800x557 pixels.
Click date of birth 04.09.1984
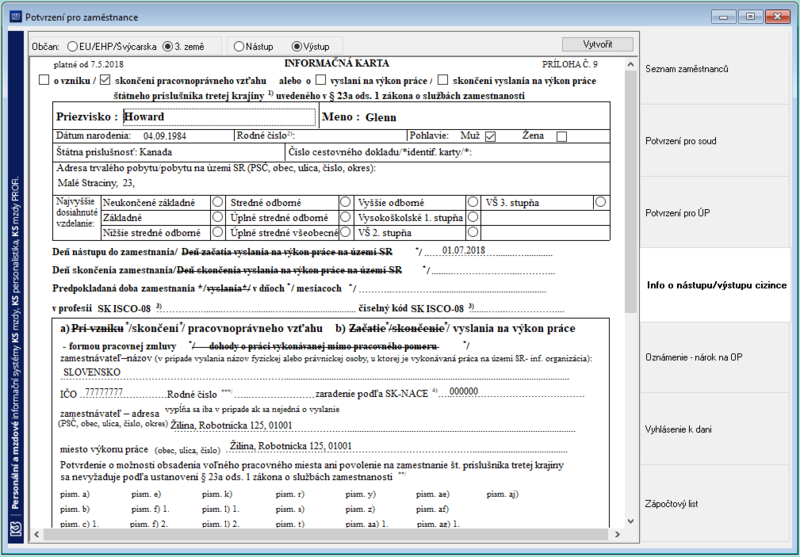point(164,136)
